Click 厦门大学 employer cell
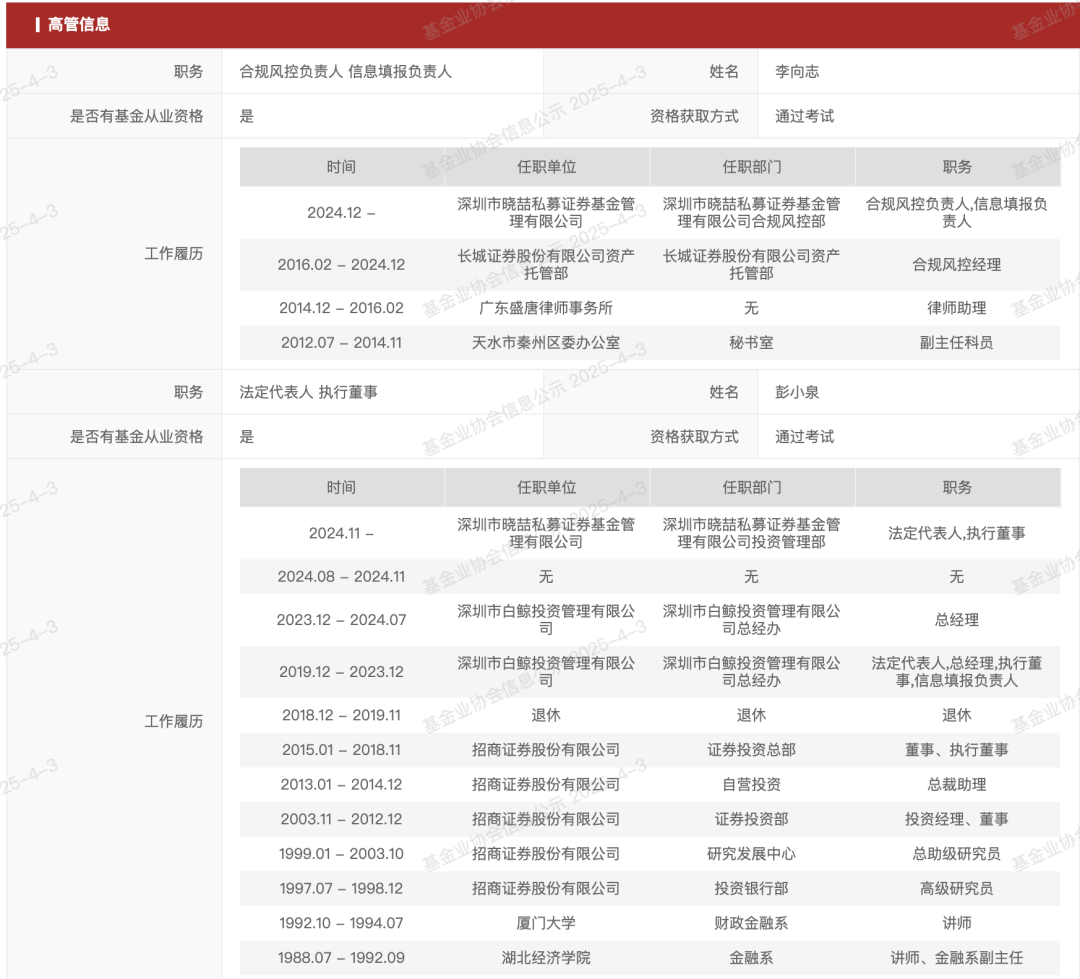Image resolution: width=1080 pixels, height=979 pixels. pos(546,923)
